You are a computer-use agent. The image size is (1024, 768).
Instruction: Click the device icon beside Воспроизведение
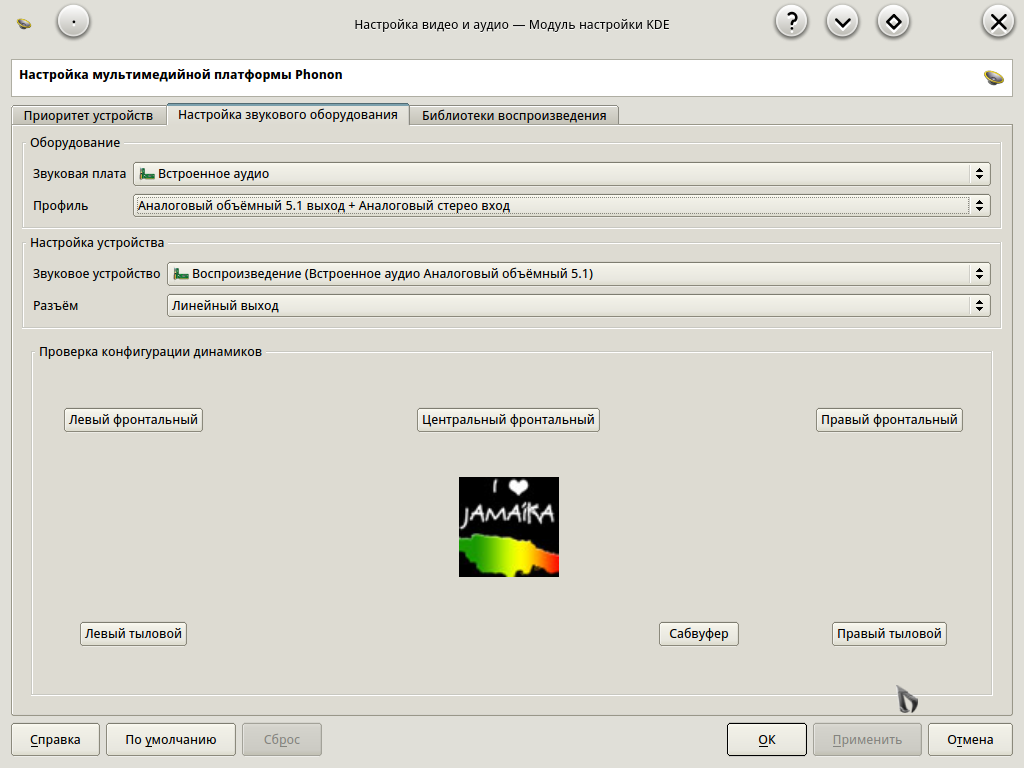tap(181, 274)
